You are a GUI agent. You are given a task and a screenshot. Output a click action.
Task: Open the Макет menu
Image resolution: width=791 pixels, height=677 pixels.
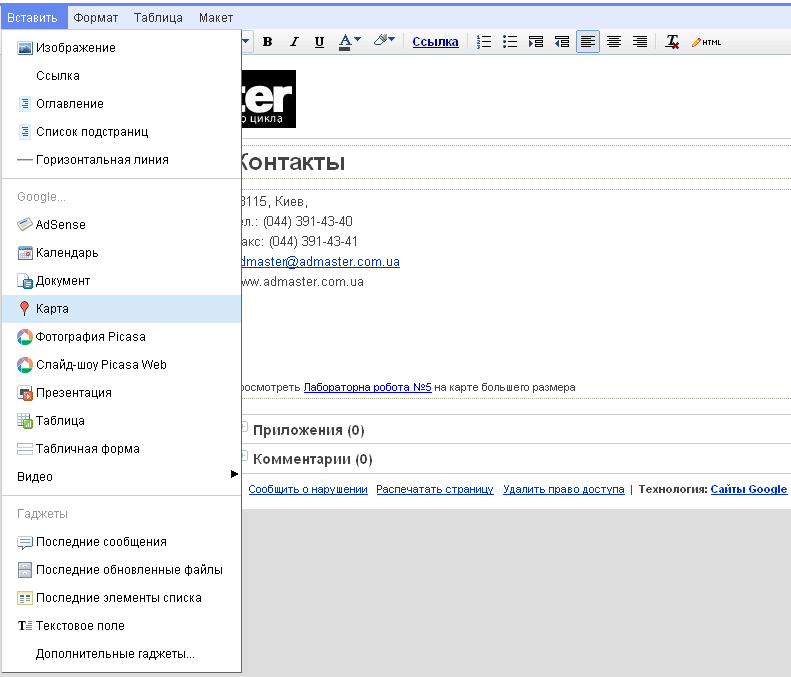[x=216, y=18]
